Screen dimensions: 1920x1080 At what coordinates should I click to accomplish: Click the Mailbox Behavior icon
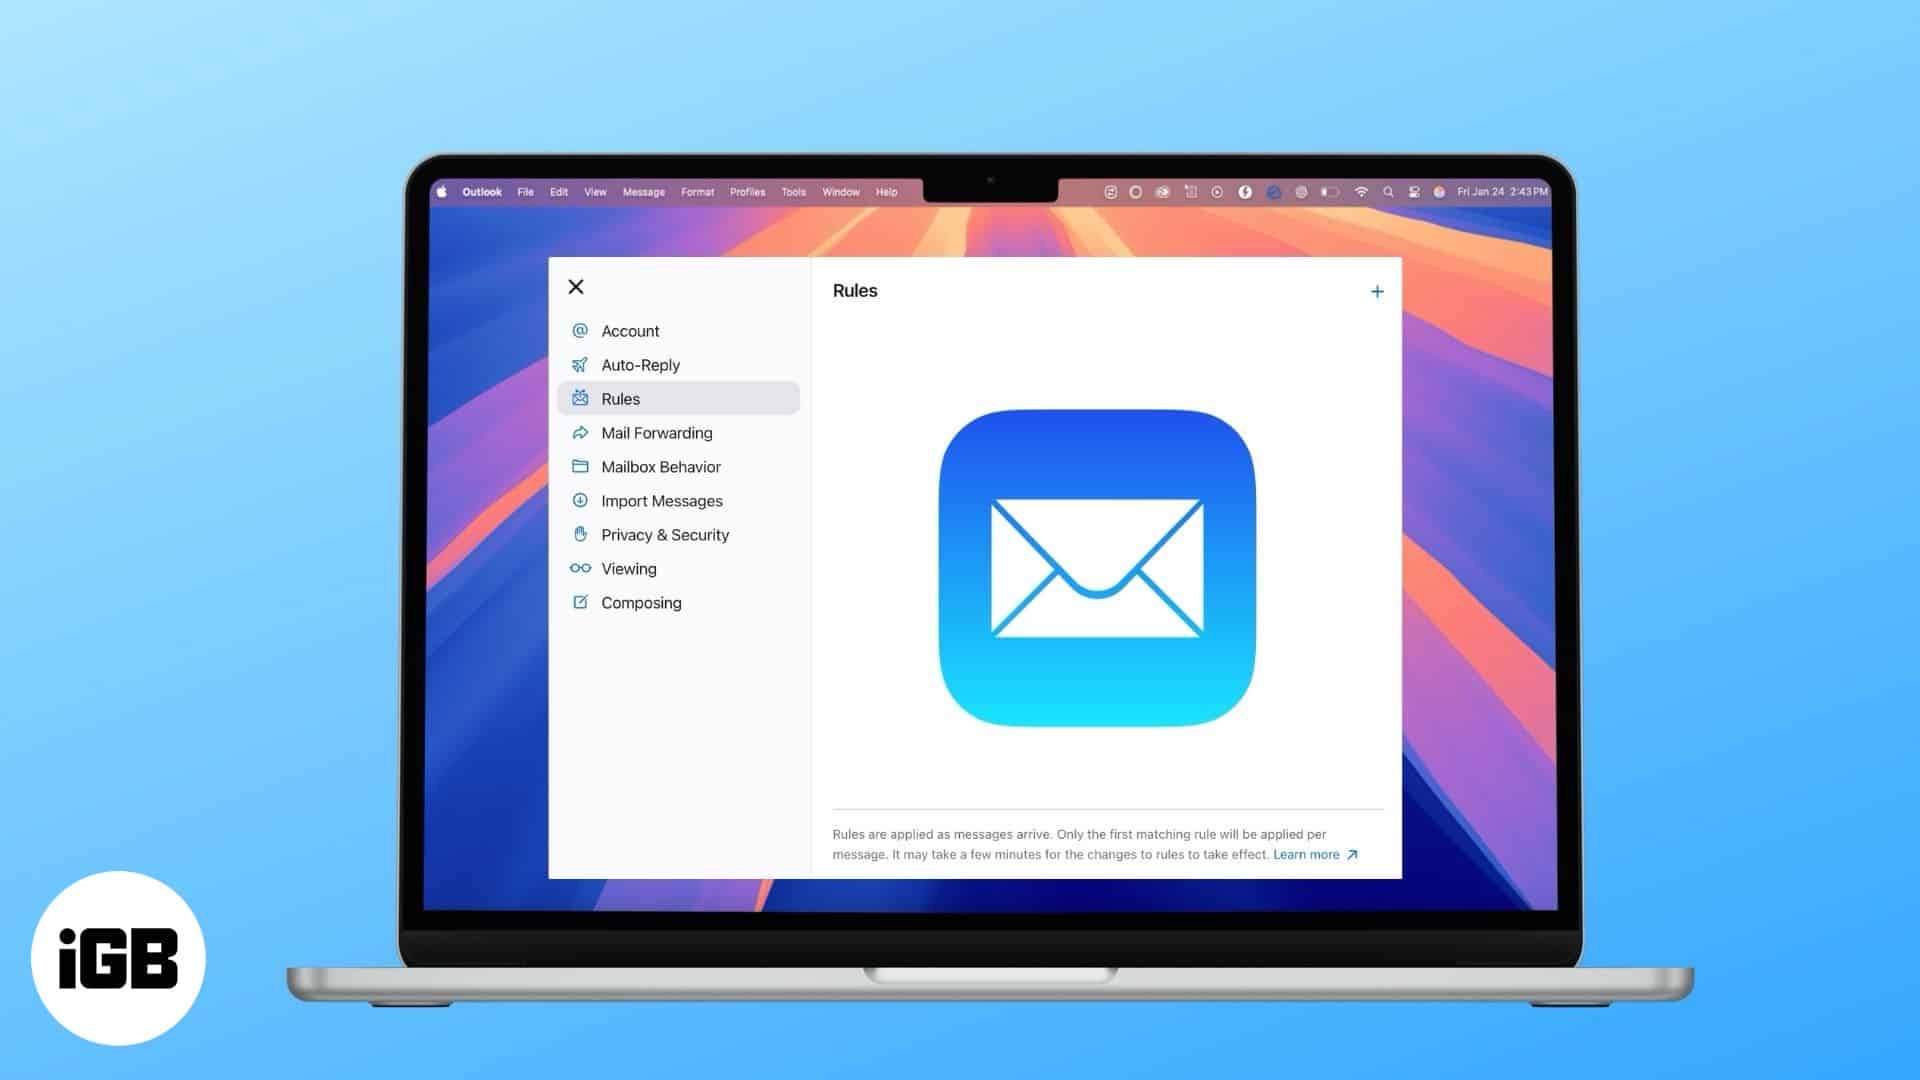580,467
